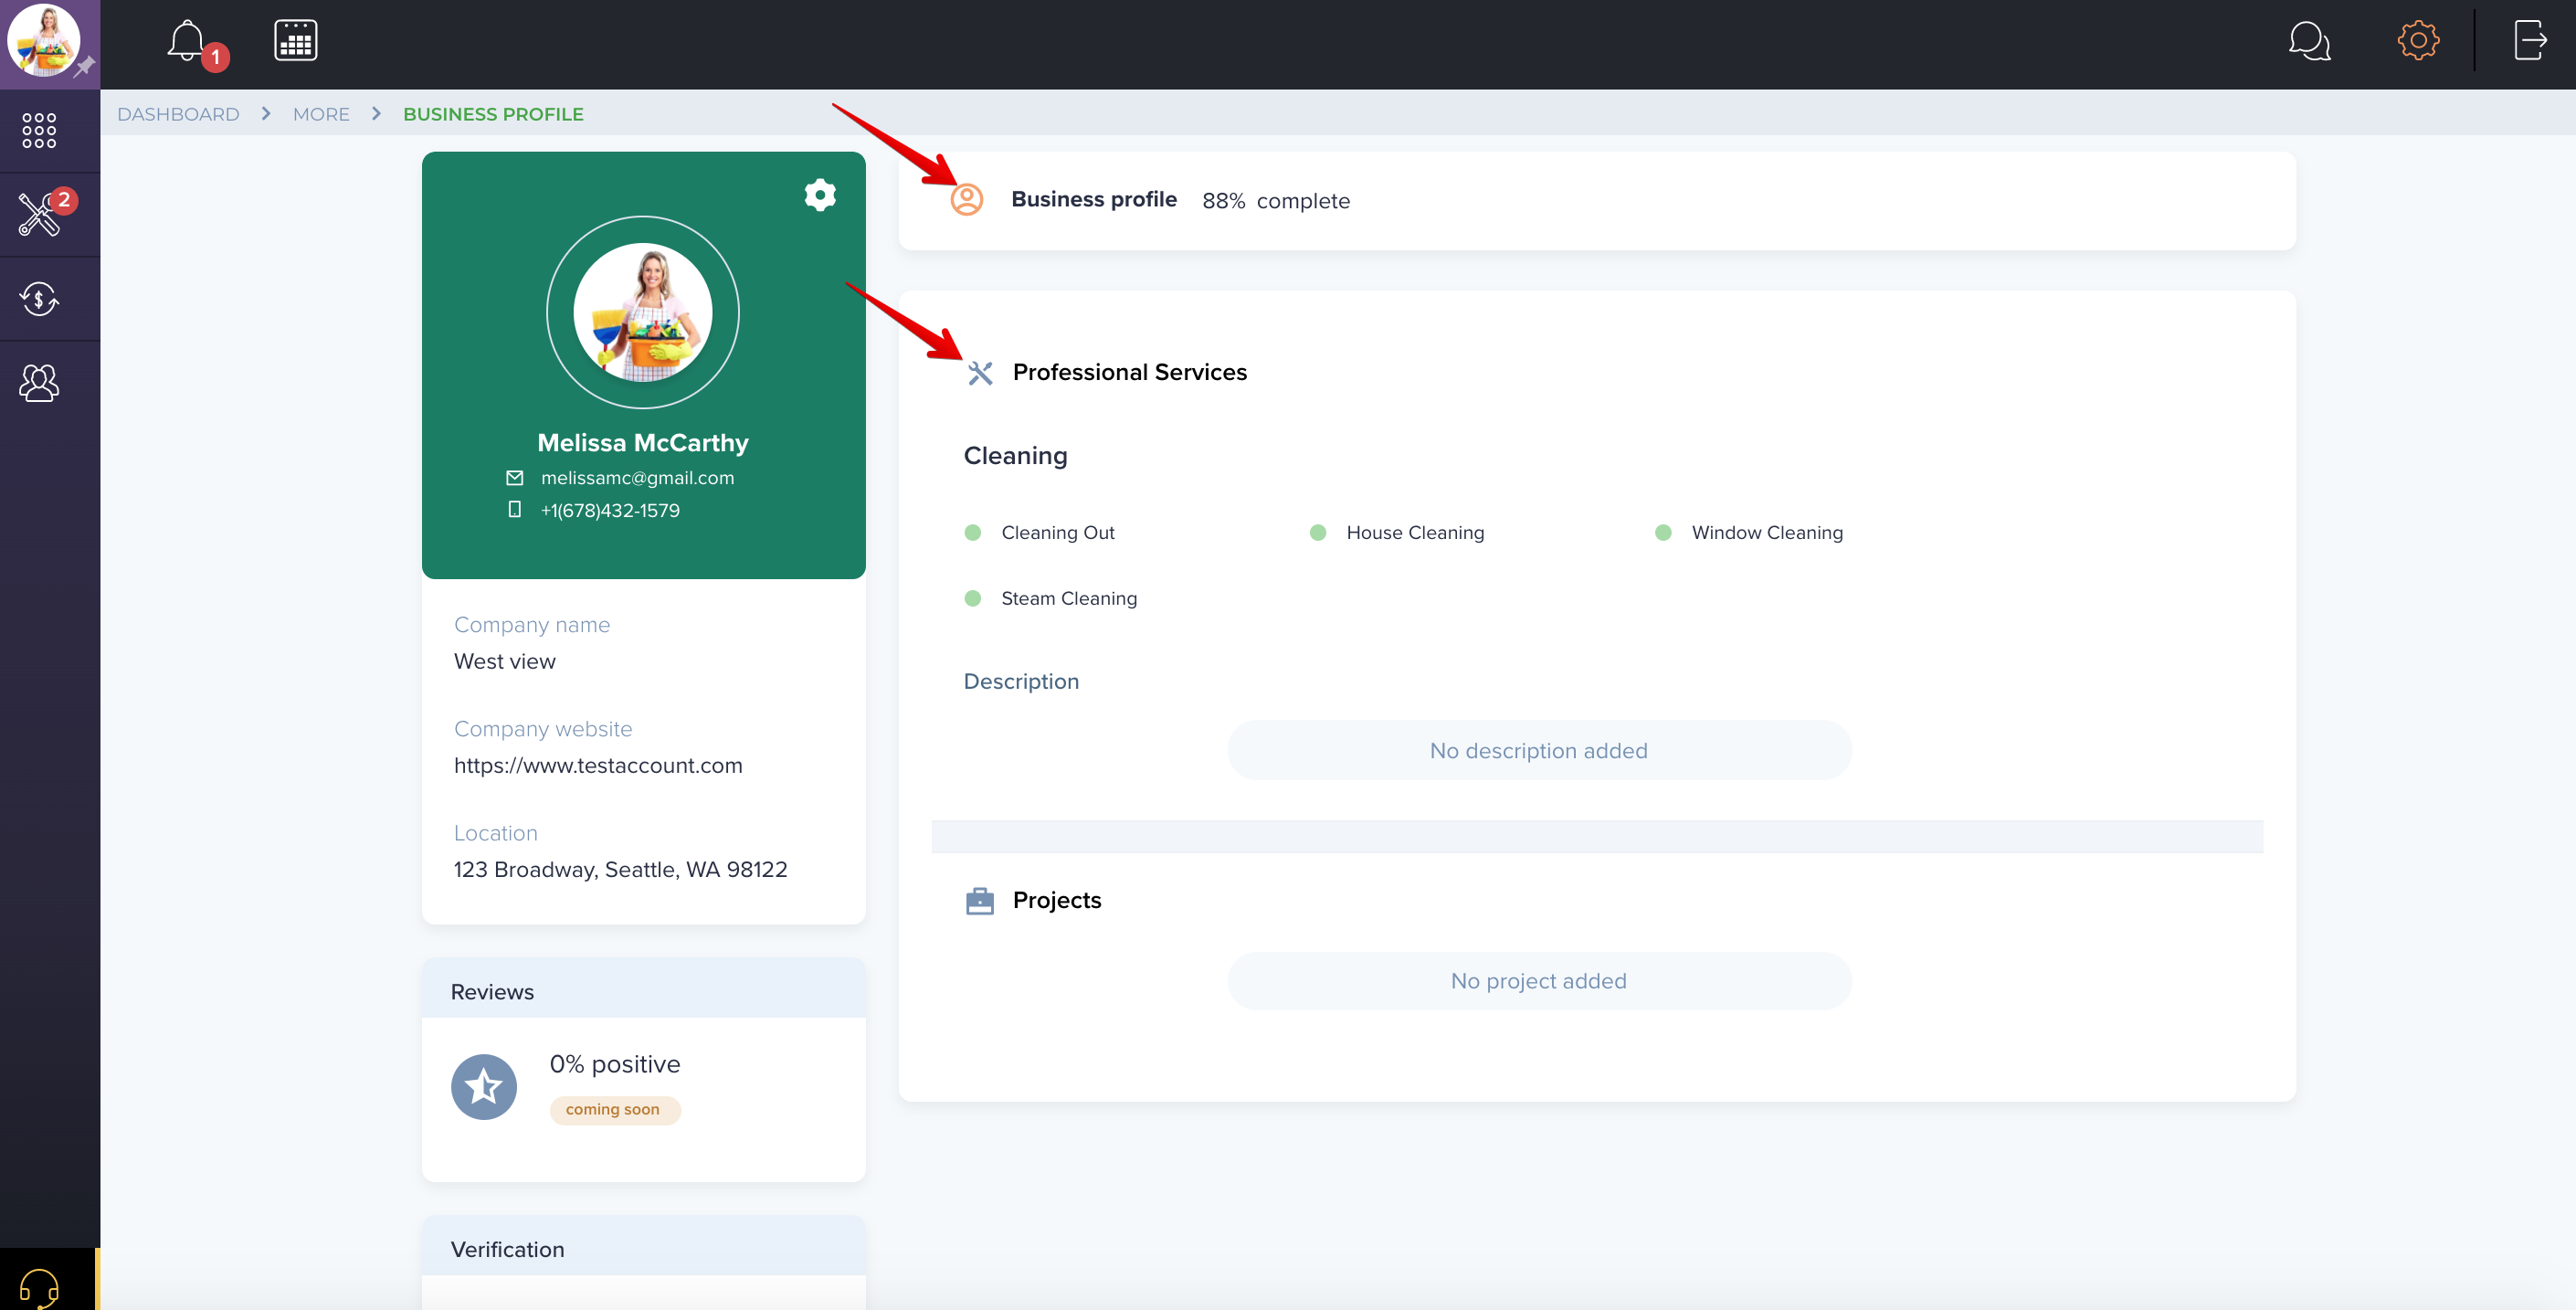
Task: Click 0% positive review text
Action: pos(615,1064)
